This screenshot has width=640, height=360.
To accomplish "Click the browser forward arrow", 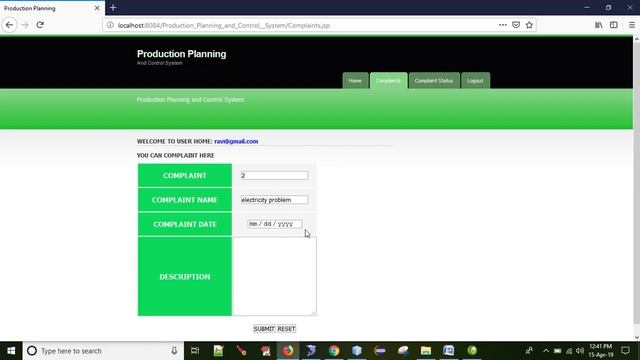I will pos(25,25).
